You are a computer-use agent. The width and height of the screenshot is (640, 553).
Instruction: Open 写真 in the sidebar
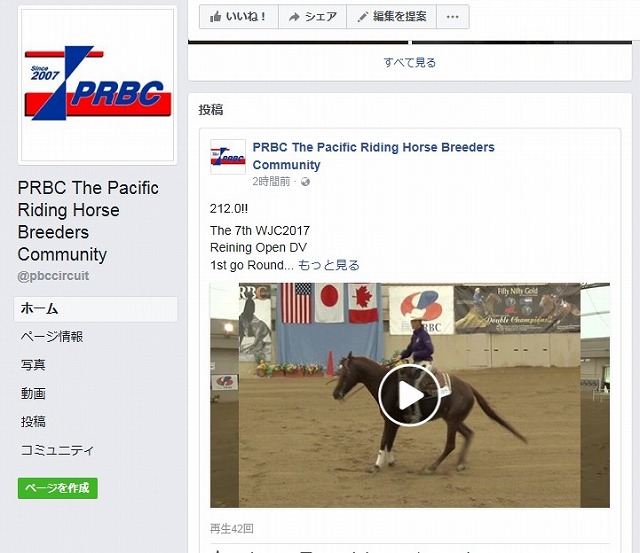[x=33, y=365]
